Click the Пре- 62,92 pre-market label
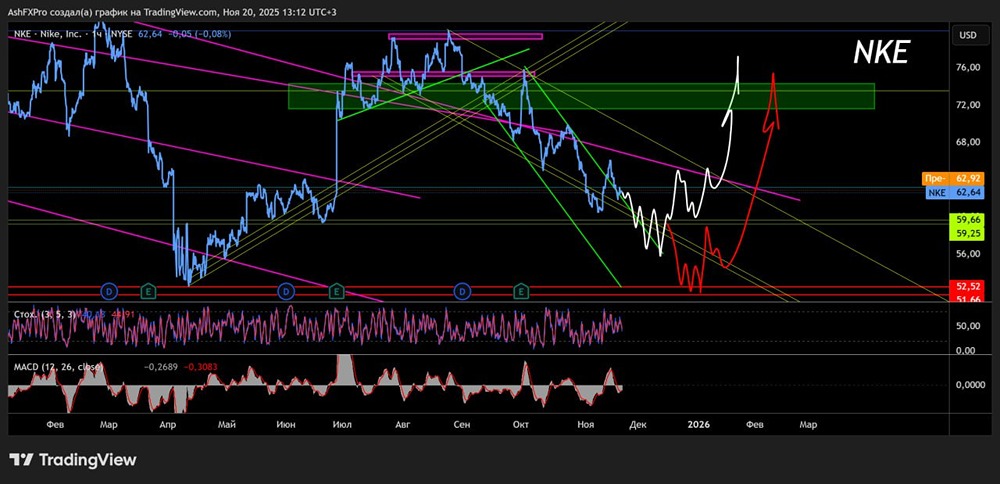Image resolution: width=1000 pixels, height=484 pixels. (953, 178)
